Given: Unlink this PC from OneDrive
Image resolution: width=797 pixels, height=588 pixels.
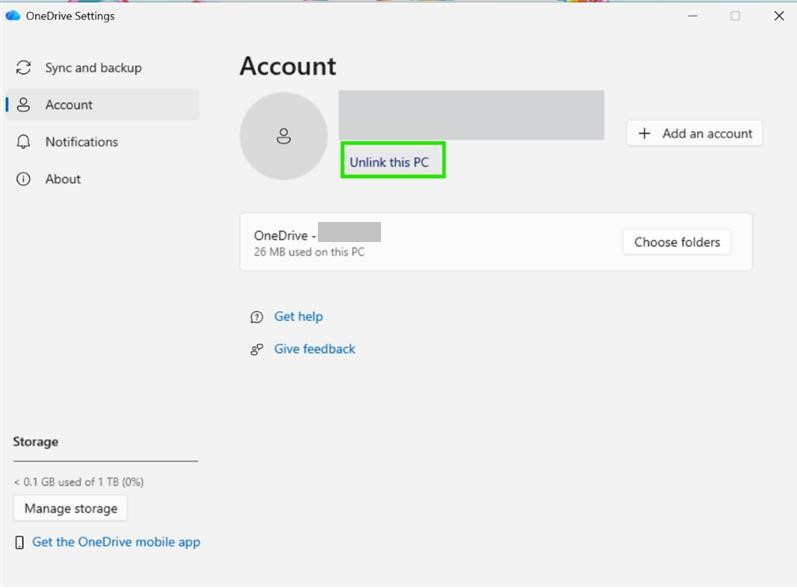Looking at the screenshot, I should [x=389, y=162].
